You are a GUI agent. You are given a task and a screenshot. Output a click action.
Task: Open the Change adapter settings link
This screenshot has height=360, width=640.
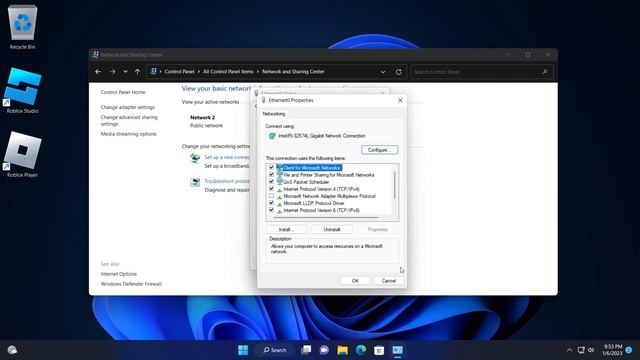click(128, 107)
